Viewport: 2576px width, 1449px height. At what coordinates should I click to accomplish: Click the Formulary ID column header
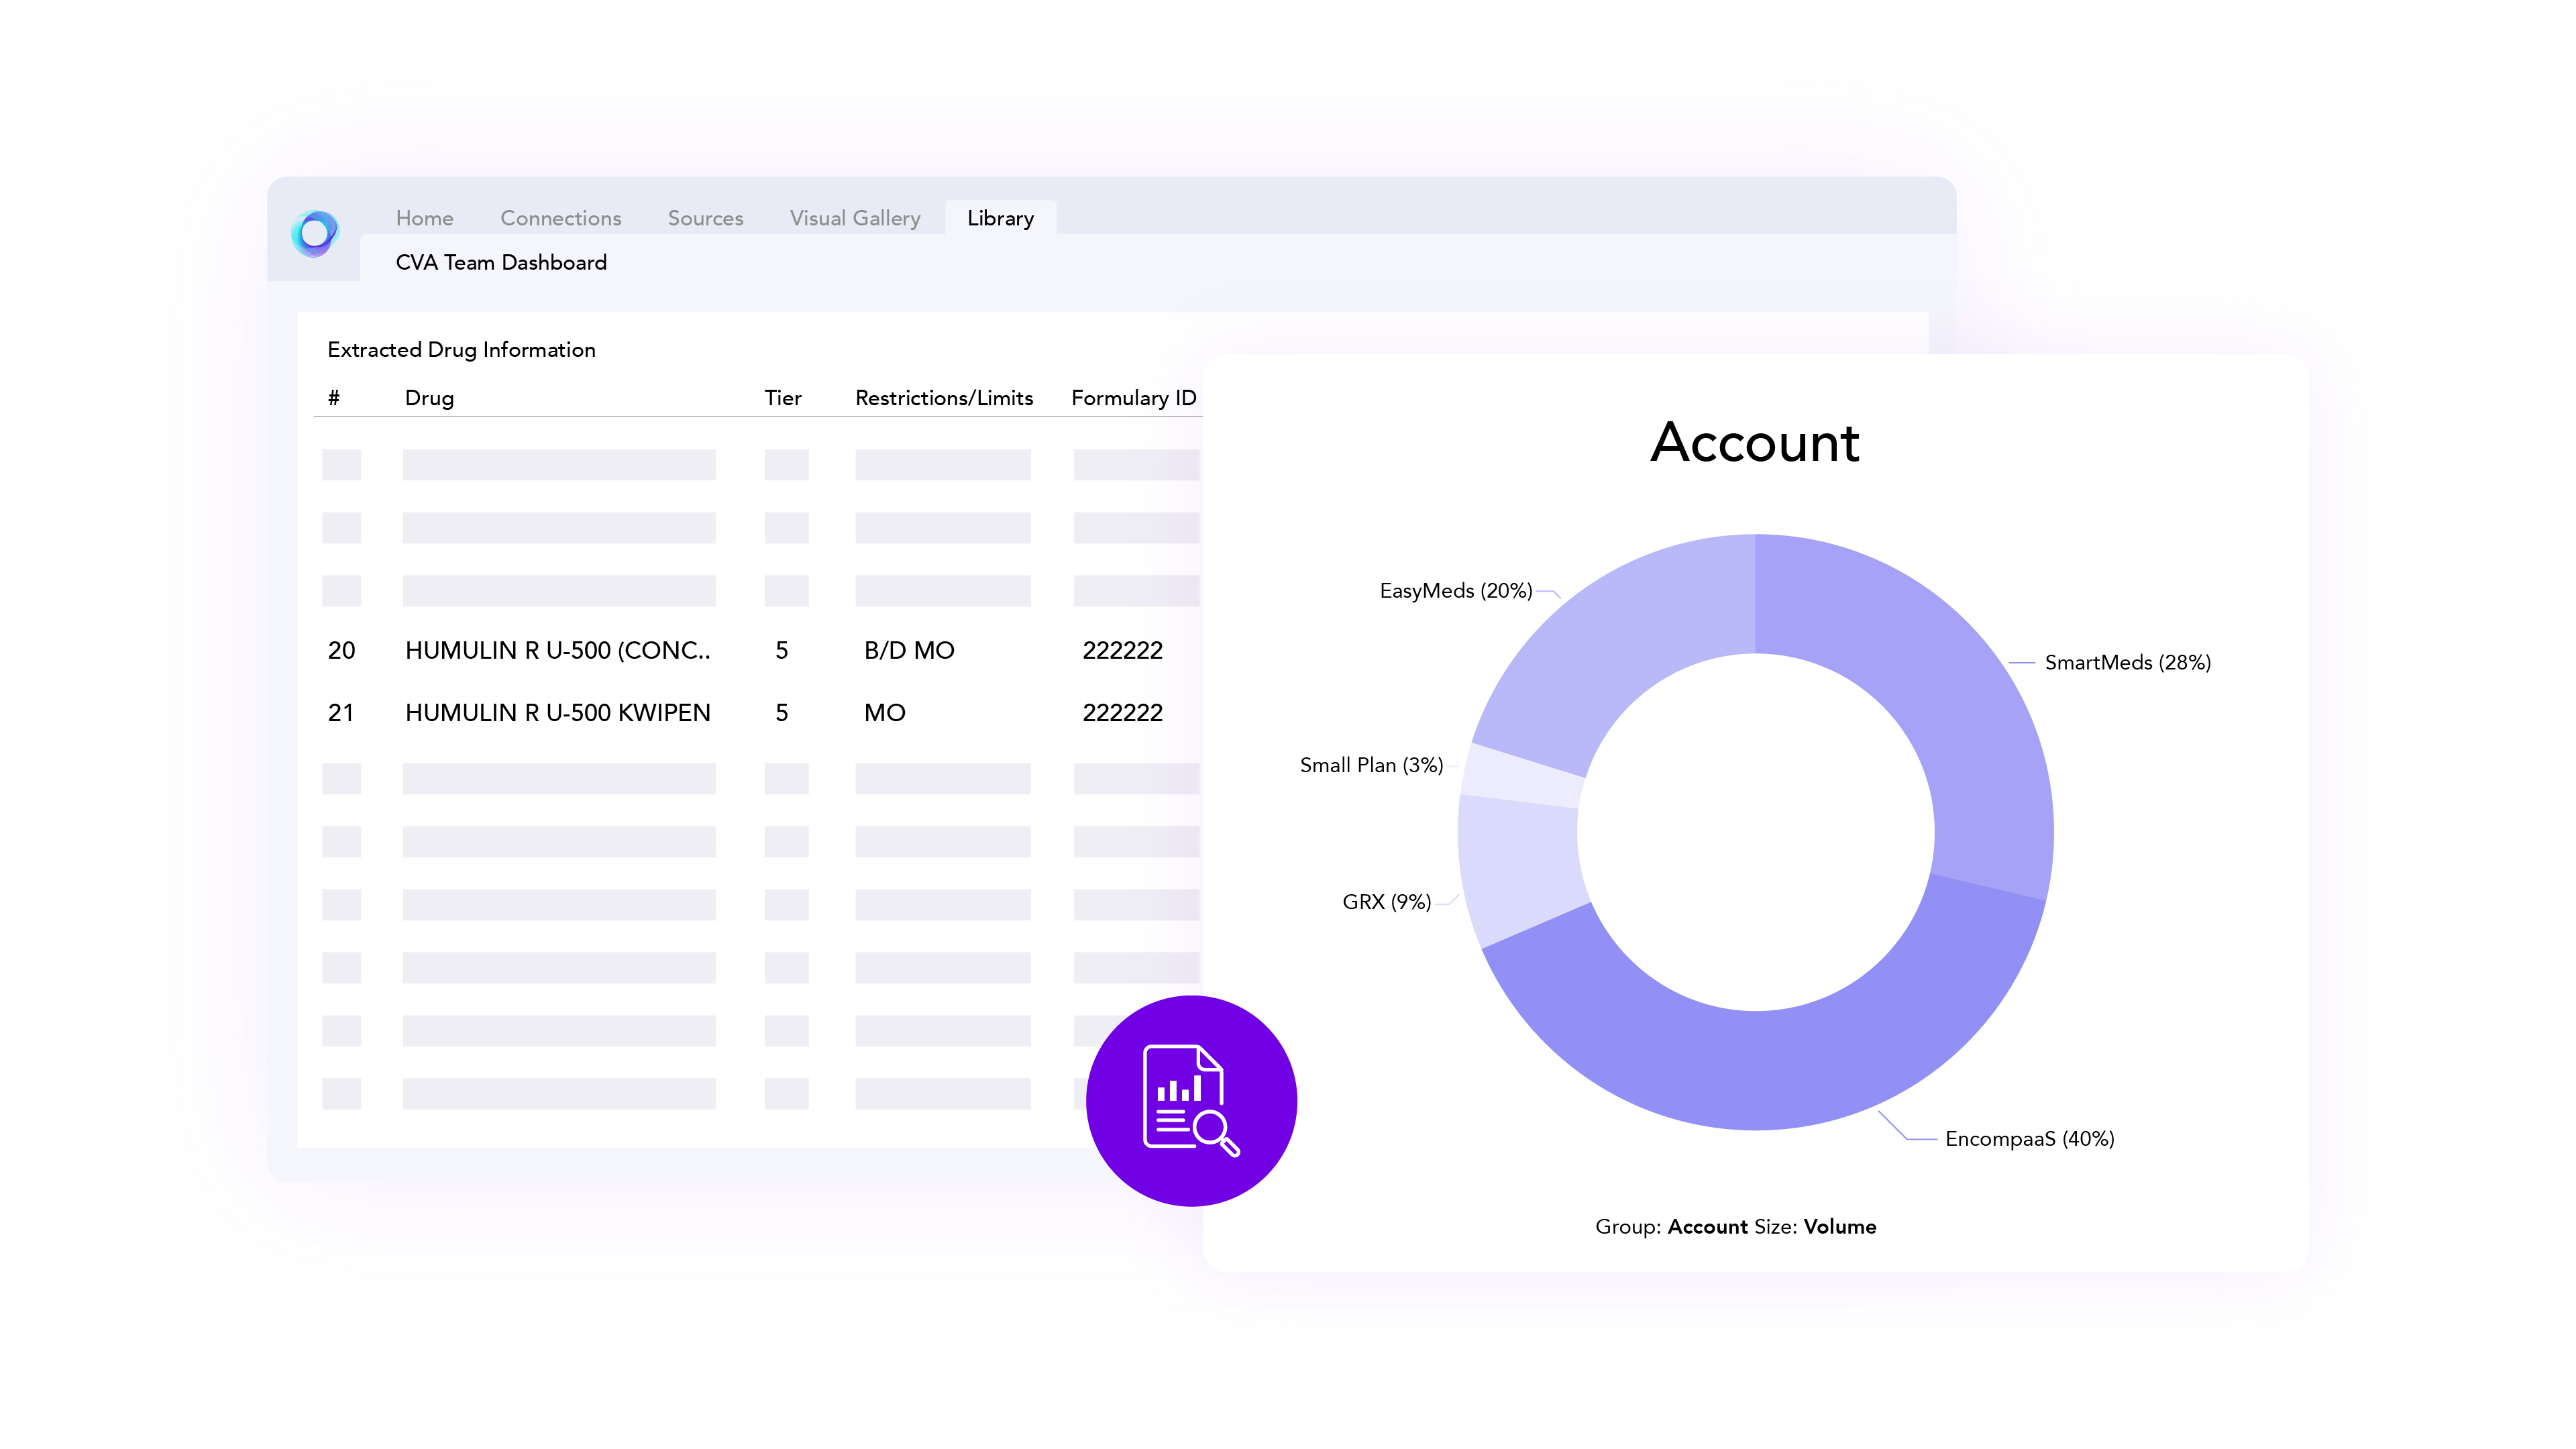1133,398
